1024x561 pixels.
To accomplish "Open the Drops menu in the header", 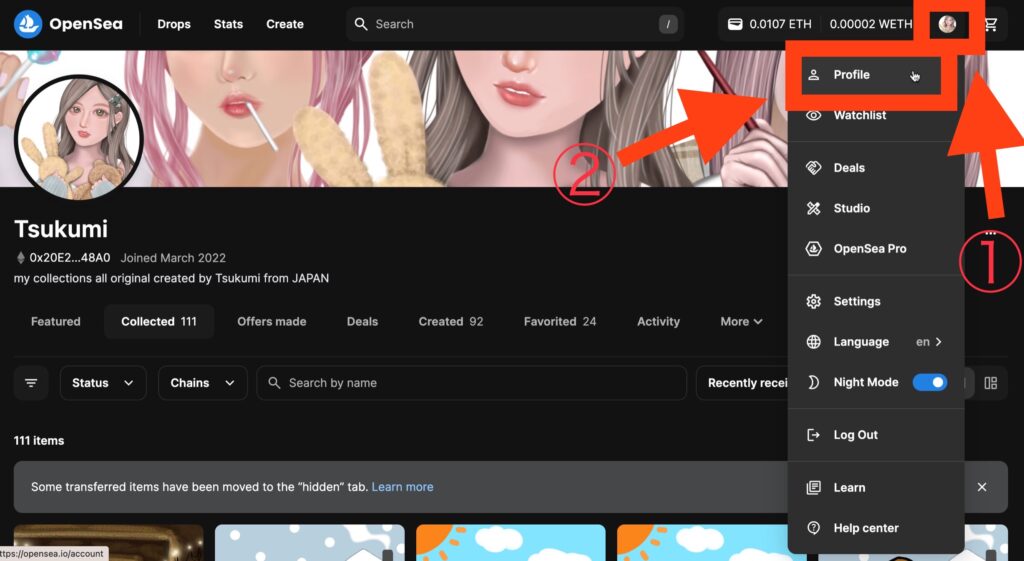I will tap(174, 24).
